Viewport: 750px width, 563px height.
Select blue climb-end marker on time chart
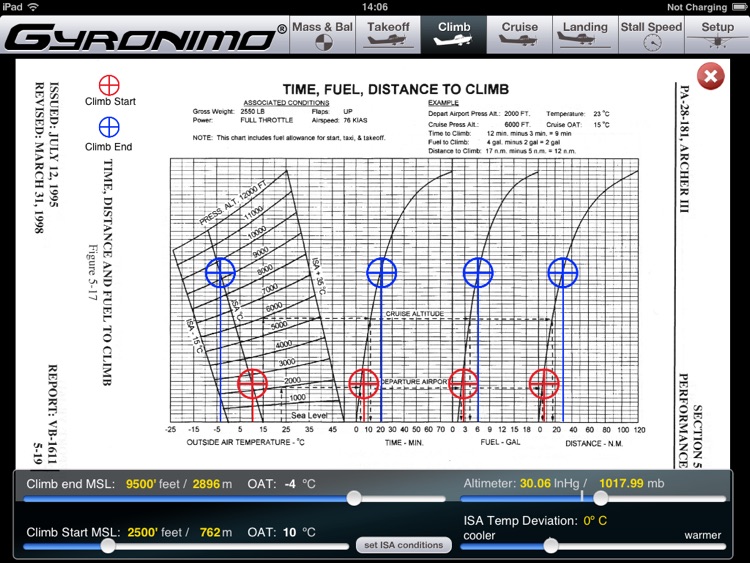click(381, 272)
